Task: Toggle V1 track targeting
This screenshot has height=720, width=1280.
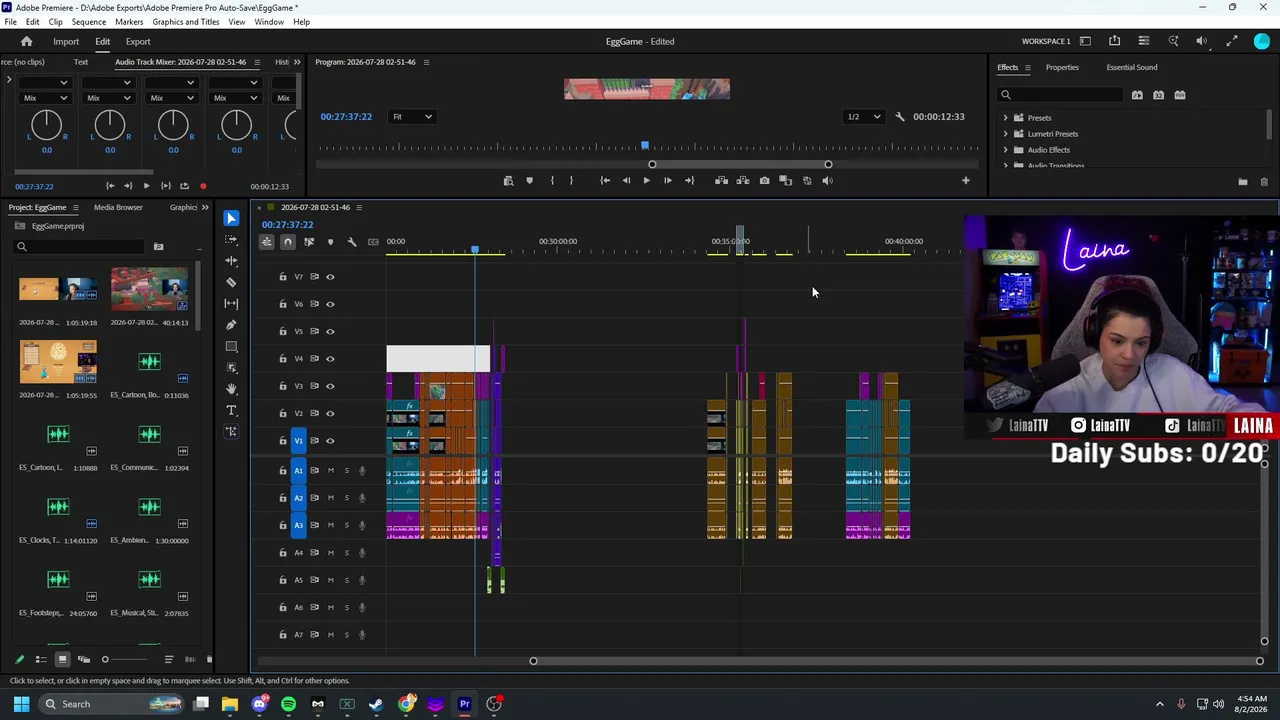Action: [x=298, y=441]
